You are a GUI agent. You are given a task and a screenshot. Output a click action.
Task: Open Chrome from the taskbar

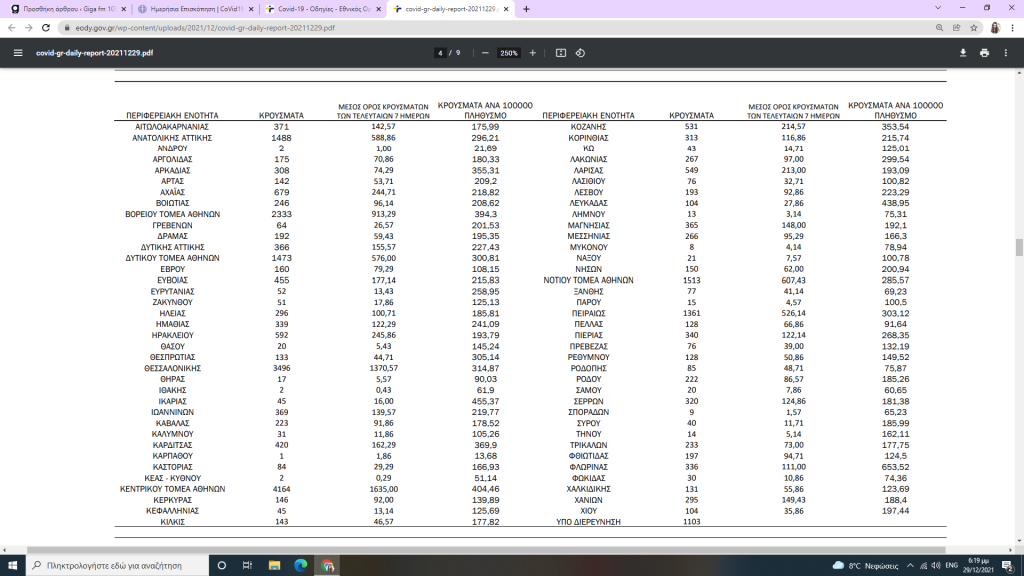point(327,566)
